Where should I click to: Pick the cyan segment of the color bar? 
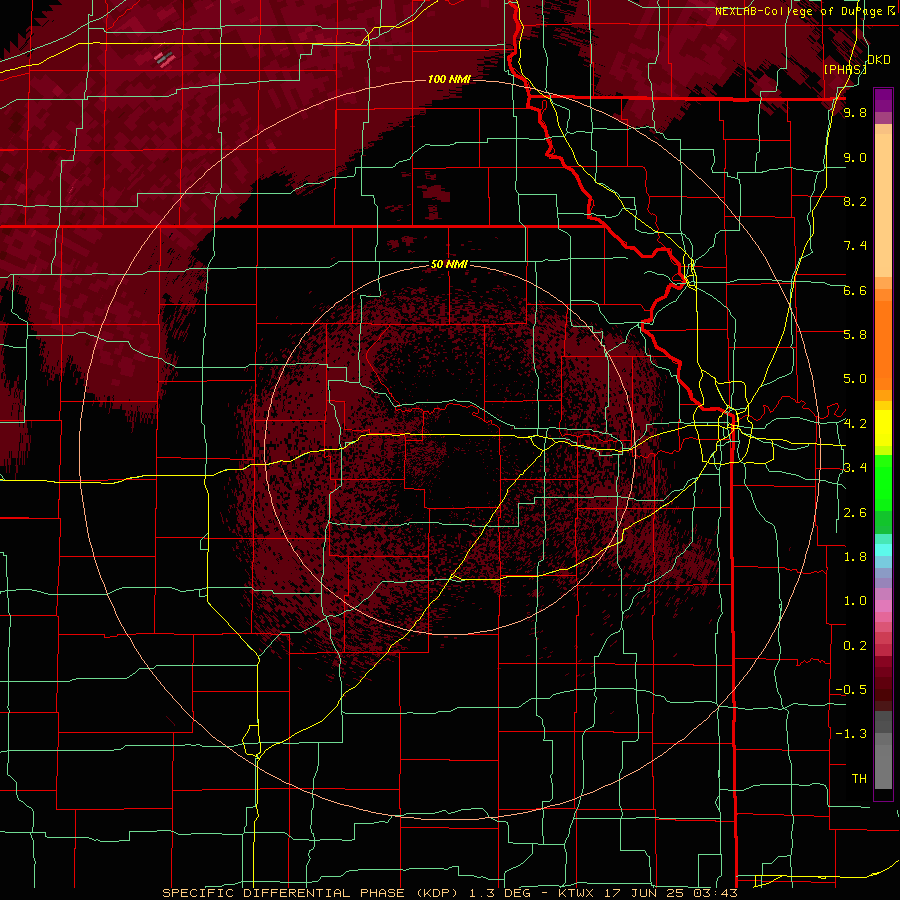point(883,550)
